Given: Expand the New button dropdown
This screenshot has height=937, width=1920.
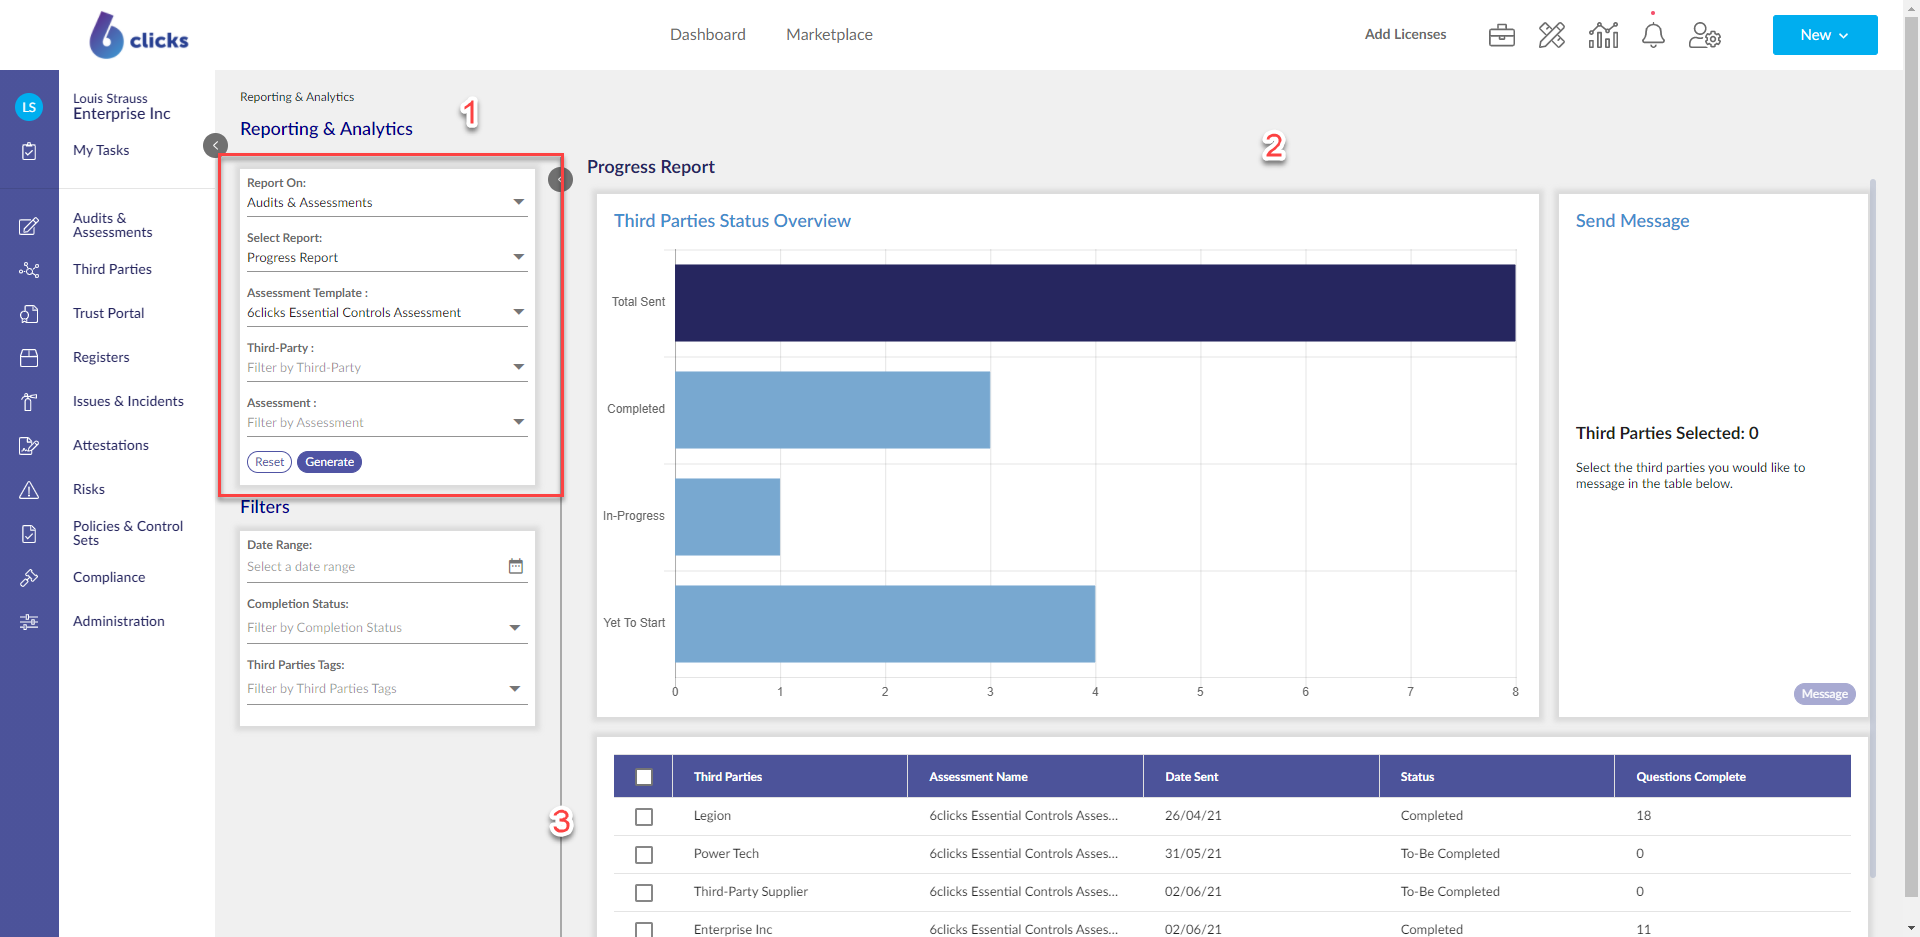Looking at the screenshot, I should (1825, 35).
